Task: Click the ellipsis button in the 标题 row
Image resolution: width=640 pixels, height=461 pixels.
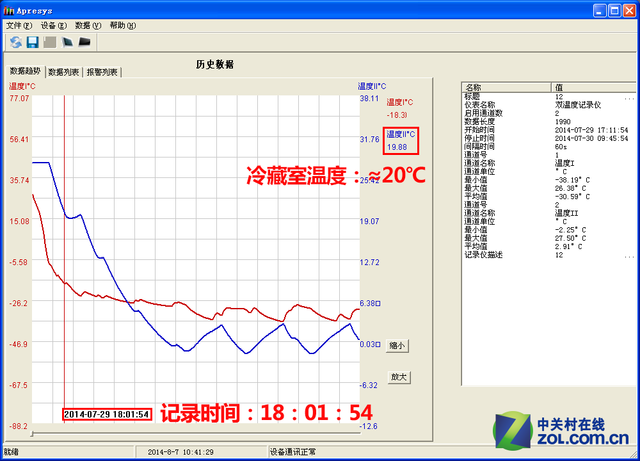Action: pos(629,97)
